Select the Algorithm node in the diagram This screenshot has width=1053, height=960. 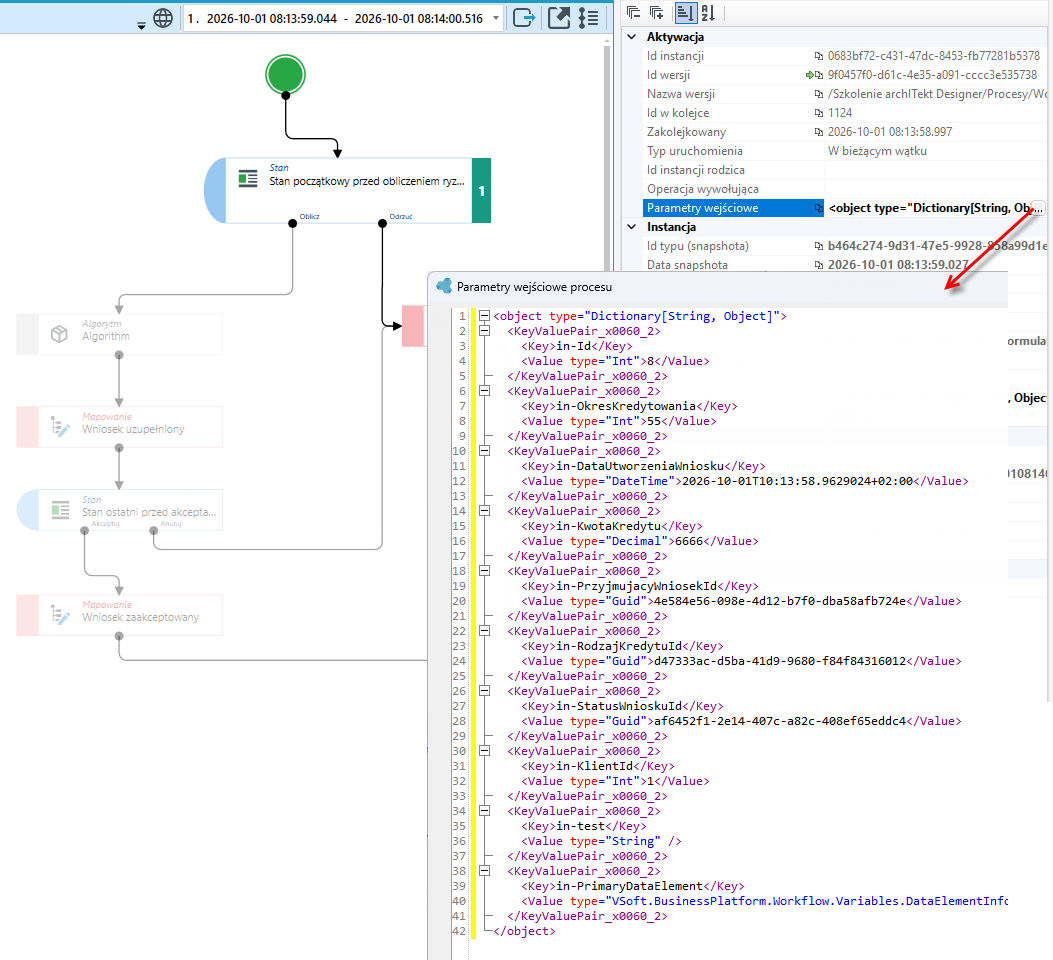120,334
